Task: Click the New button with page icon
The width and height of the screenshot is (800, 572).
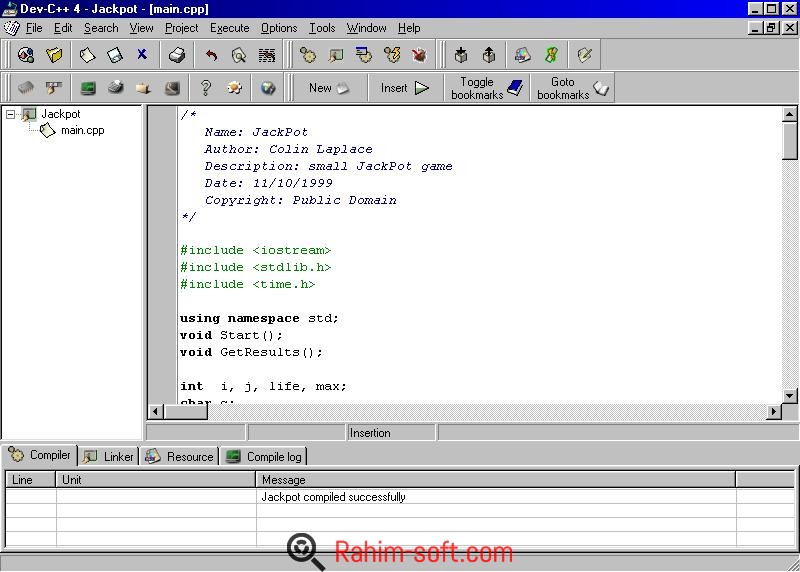Action: click(x=329, y=88)
